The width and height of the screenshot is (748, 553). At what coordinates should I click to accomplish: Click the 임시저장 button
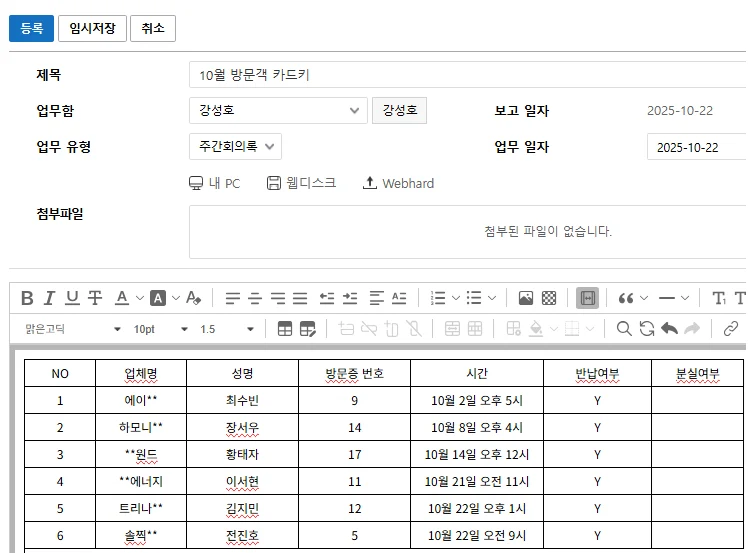pyautogui.click(x=92, y=29)
